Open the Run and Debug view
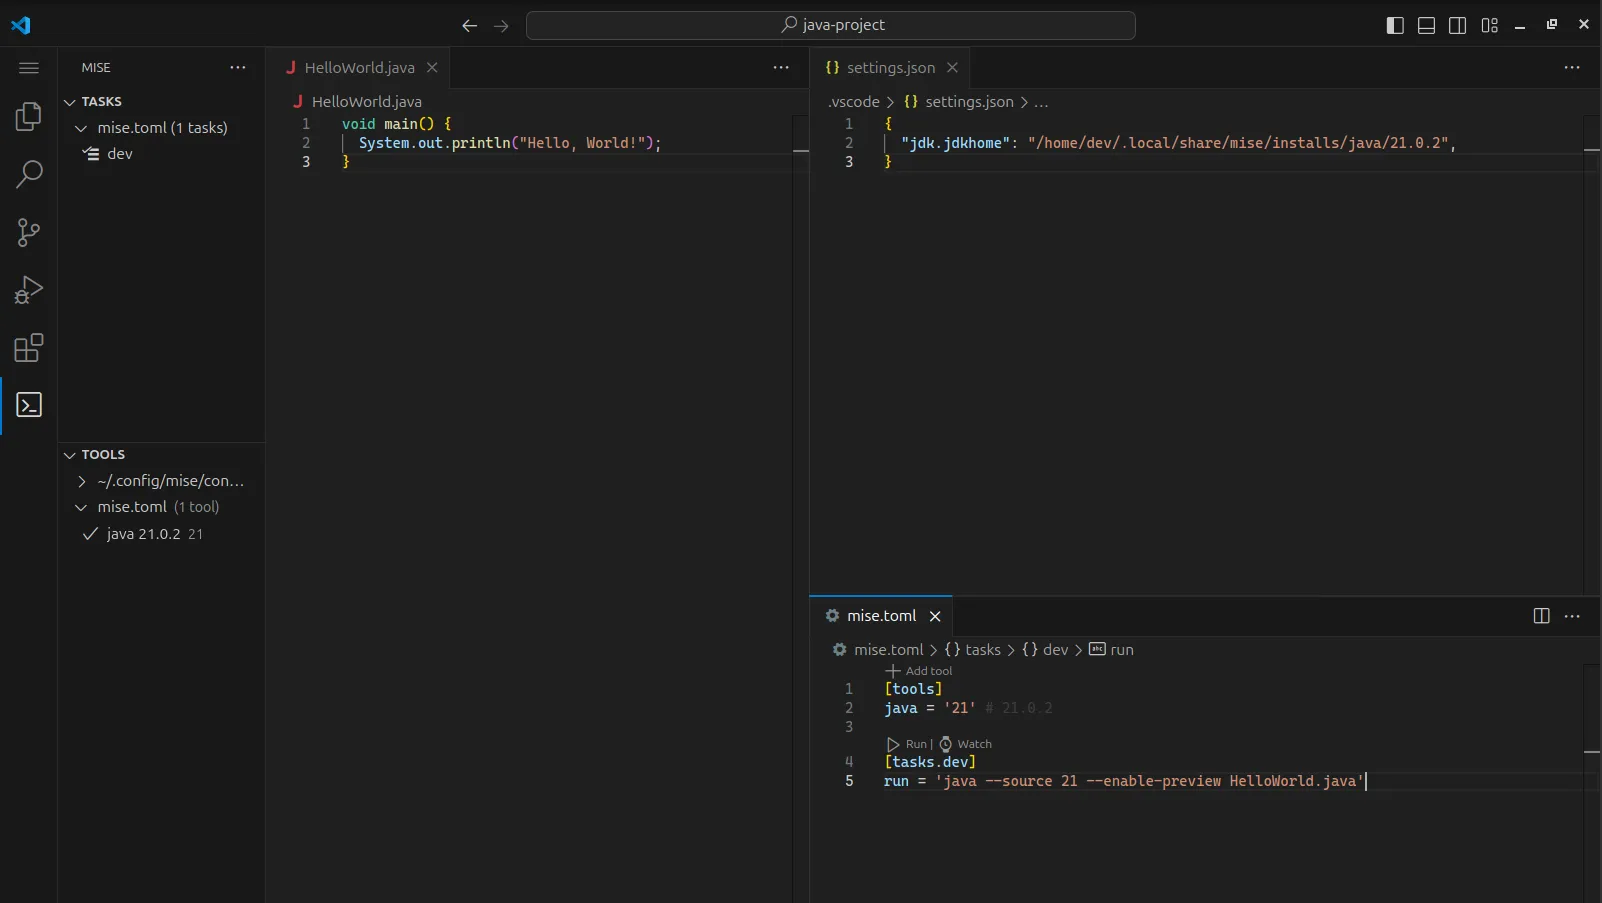The width and height of the screenshot is (1602, 903). 28,290
